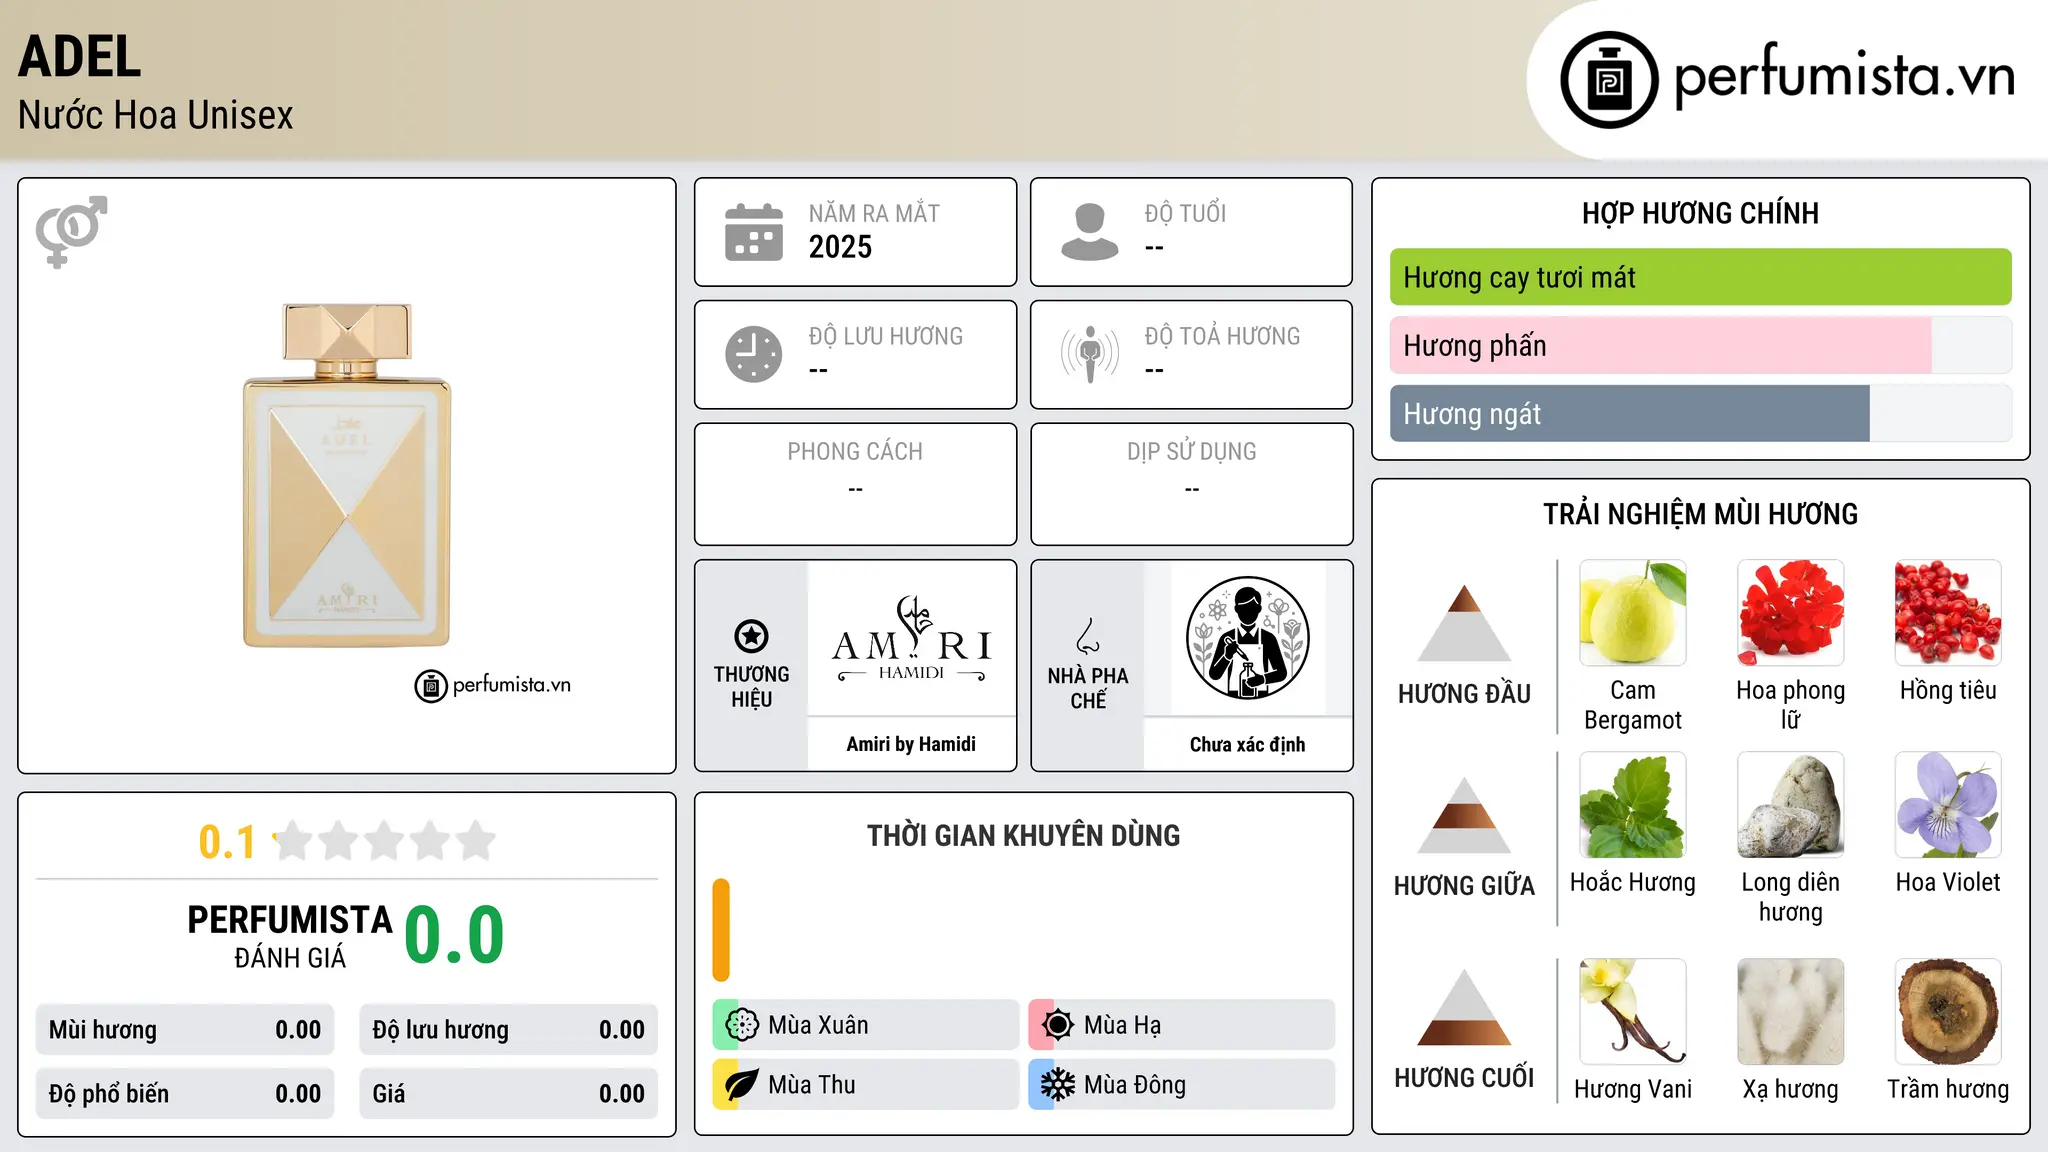Click the five-star rating row

(385, 841)
